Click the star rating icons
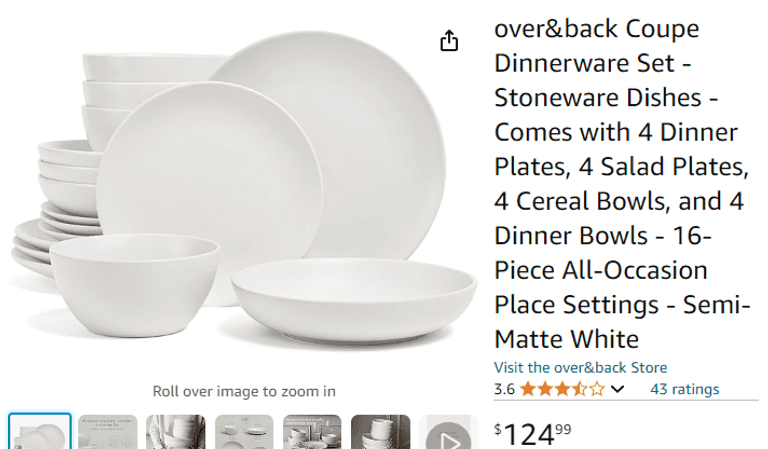Image resolution: width=768 pixels, height=449 pixels. pyautogui.click(x=562, y=389)
